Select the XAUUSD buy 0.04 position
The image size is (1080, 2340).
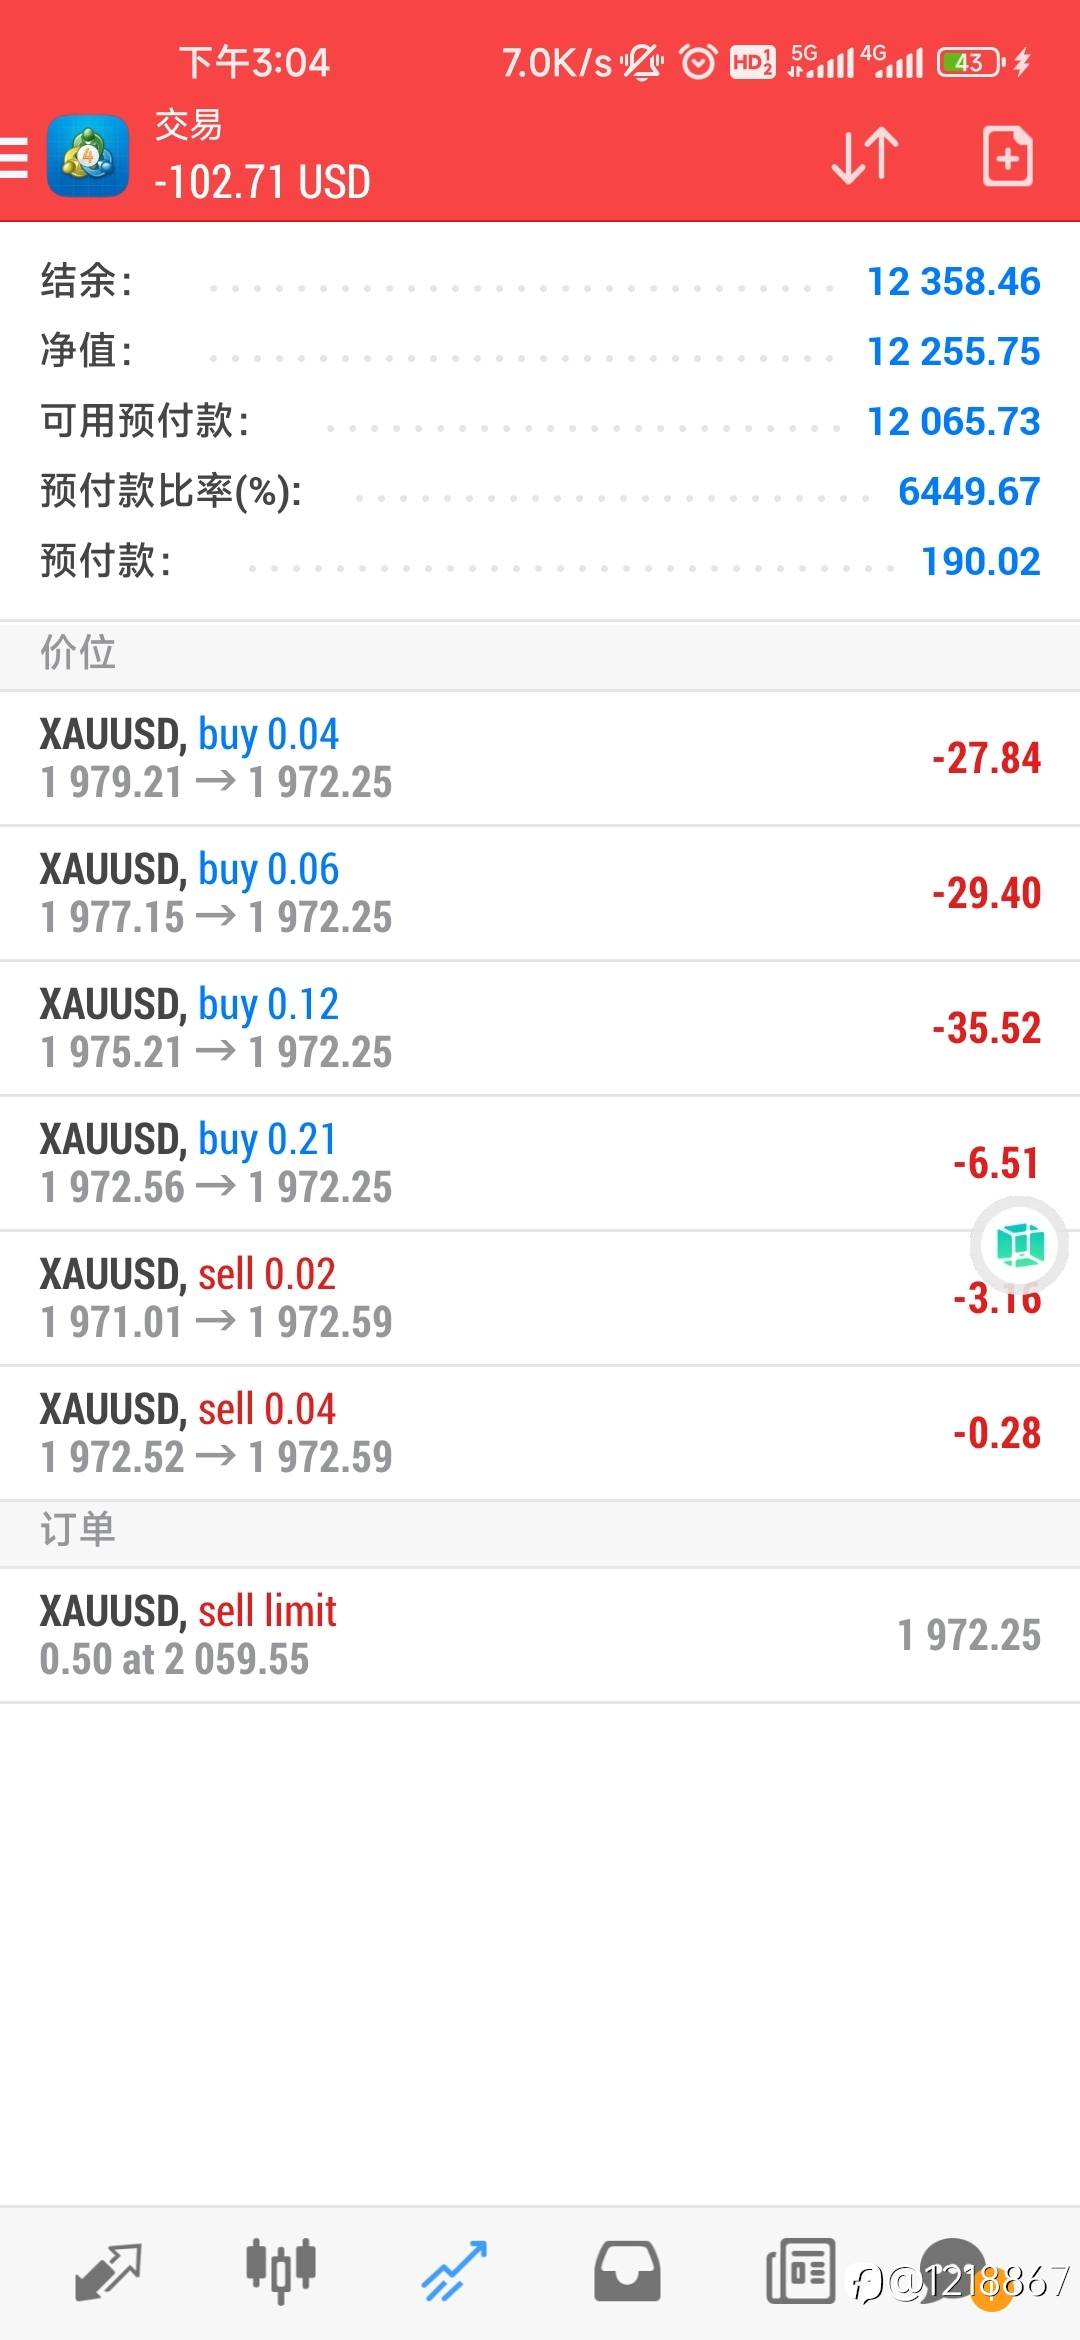pyautogui.click(x=540, y=758)
